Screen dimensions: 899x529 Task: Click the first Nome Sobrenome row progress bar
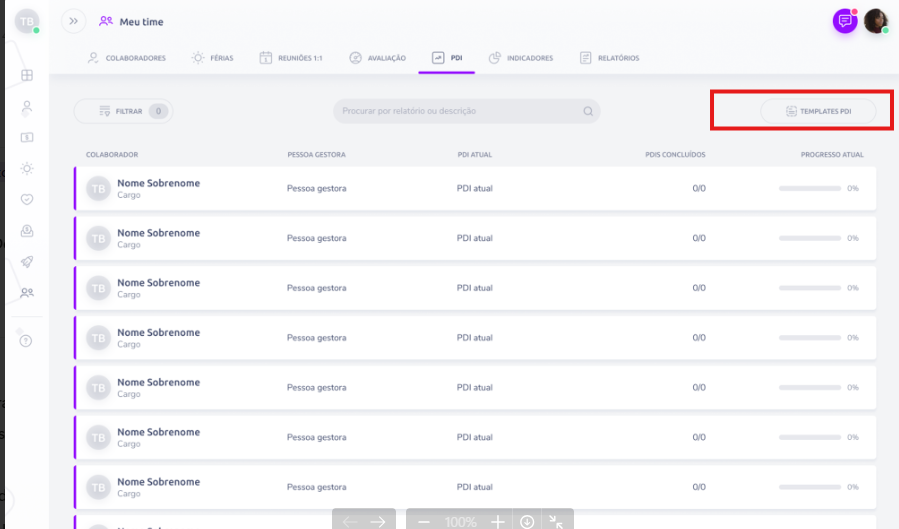coord(809,188)
